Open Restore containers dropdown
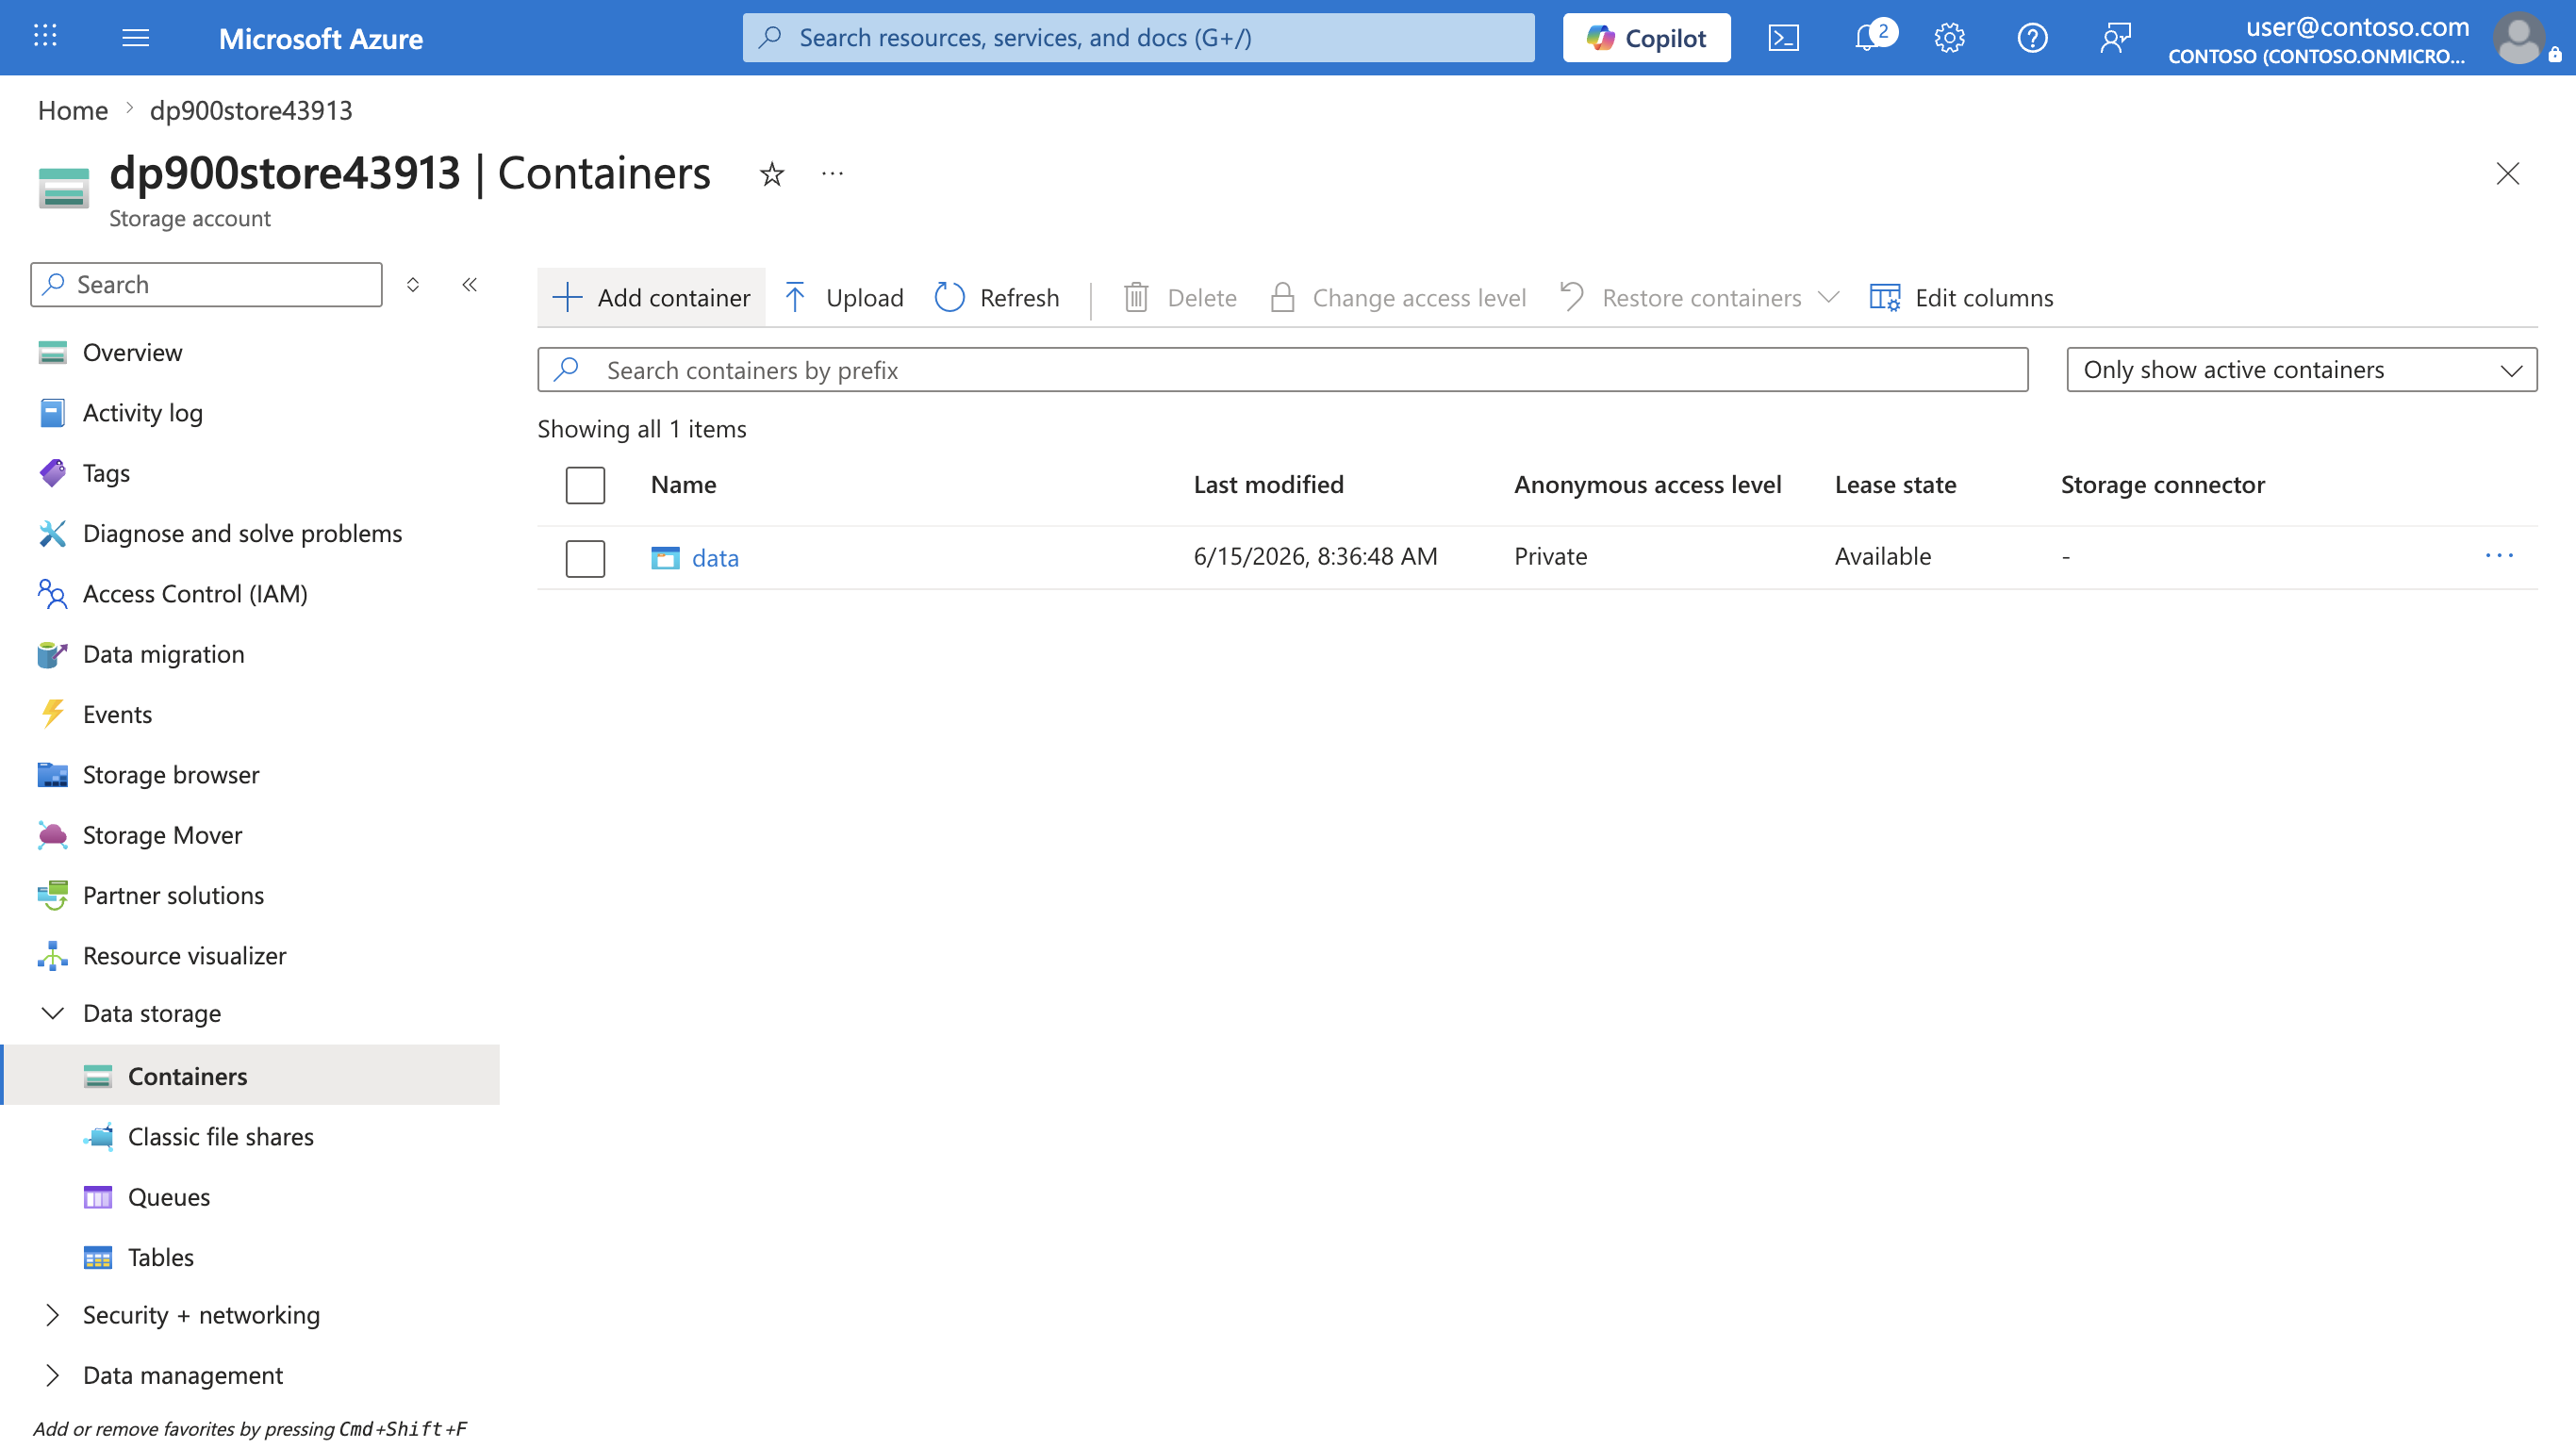2576x1448 pixels. pos(1700,297)
